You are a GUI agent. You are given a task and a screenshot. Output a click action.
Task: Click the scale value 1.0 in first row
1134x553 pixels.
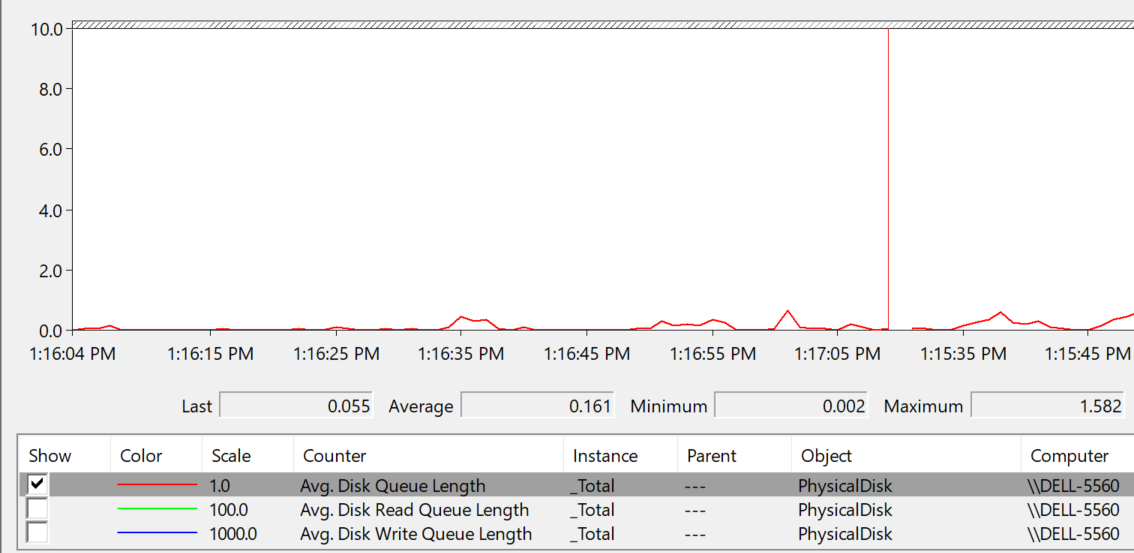(220, 485)
